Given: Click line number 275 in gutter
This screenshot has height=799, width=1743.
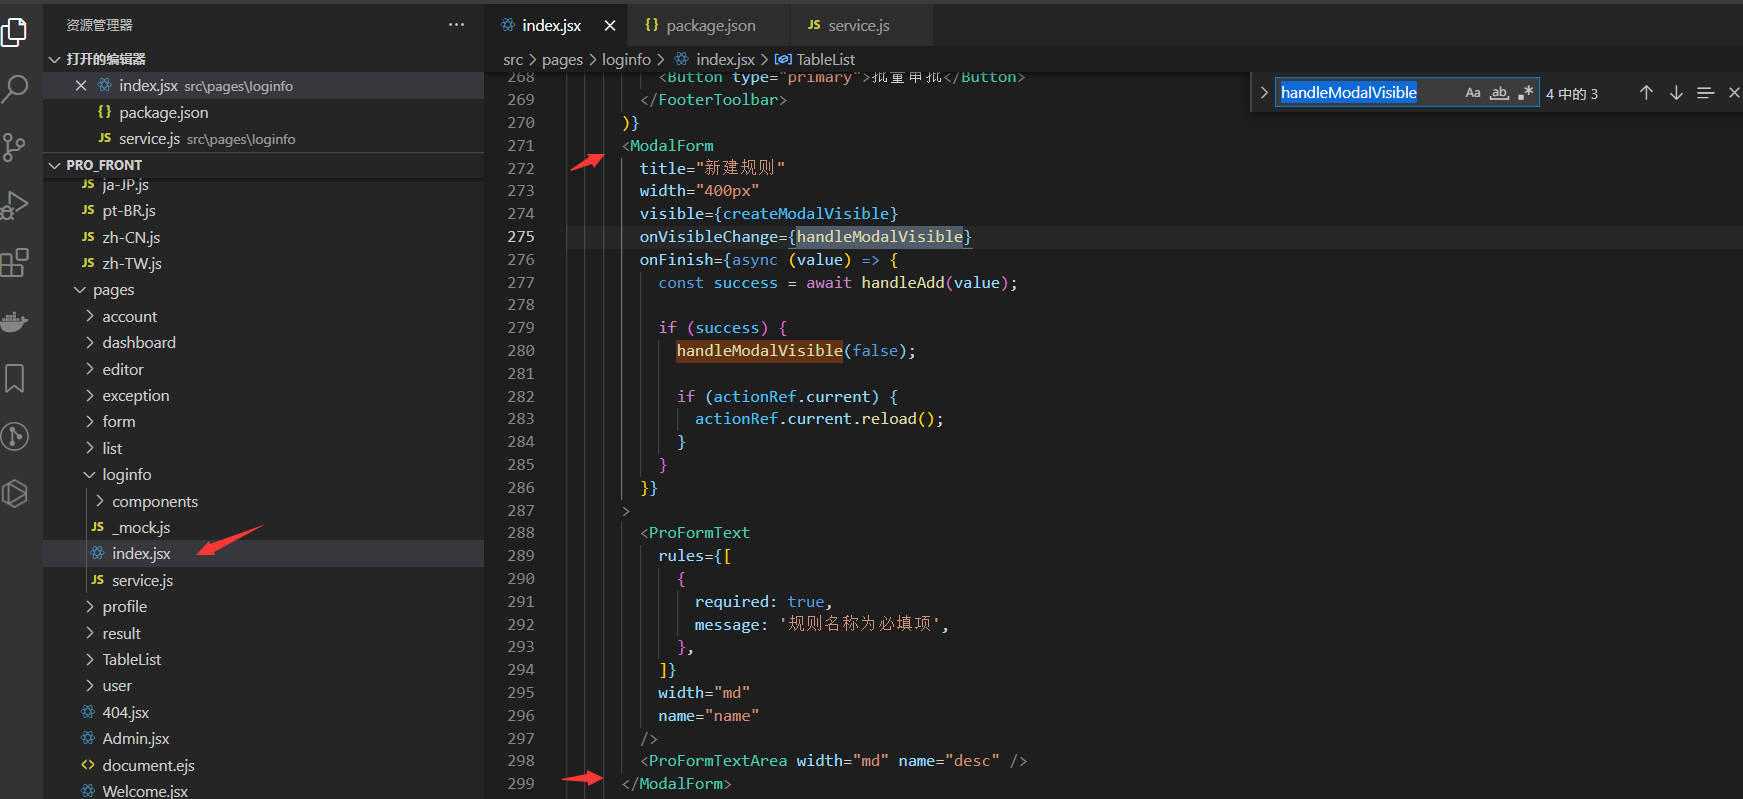Looking at the screenshot, I should [x=521, y=237].
